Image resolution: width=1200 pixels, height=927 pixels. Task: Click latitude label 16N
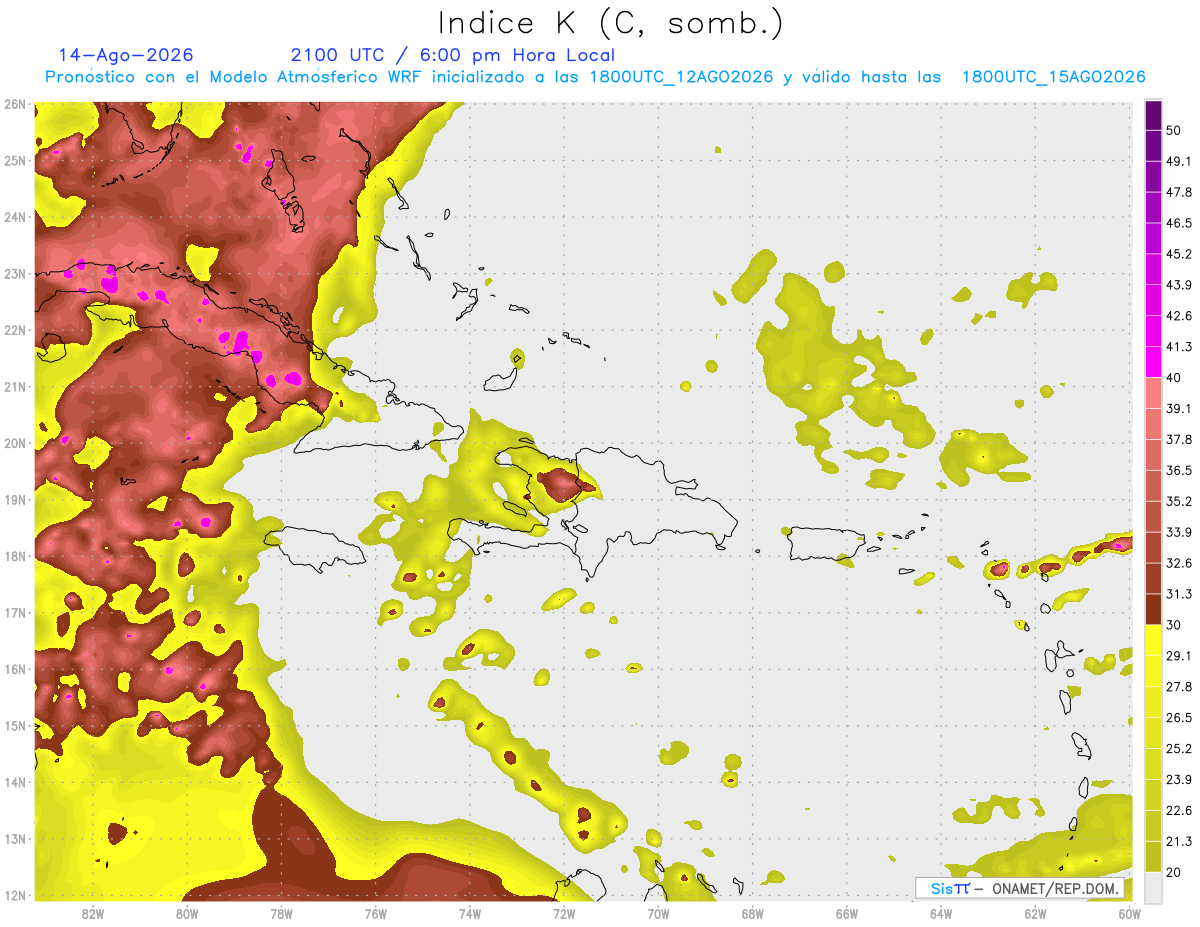[x=14, y=669]
